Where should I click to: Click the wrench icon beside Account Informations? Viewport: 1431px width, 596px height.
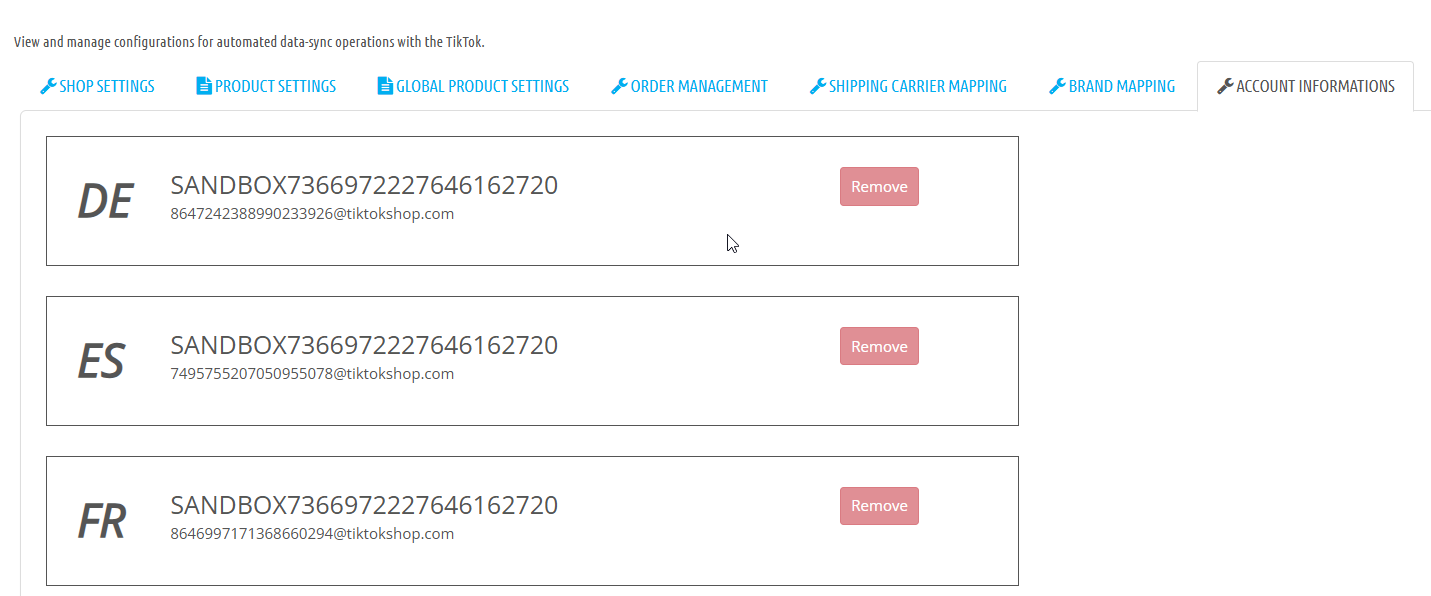1225,86
